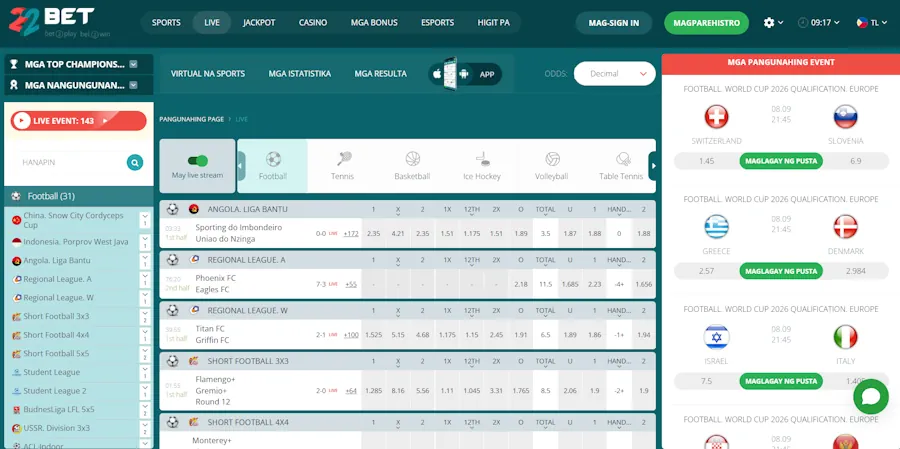900x449 pixels.
Task: Click +100 markets for Titan FC match
Action: 351,335
